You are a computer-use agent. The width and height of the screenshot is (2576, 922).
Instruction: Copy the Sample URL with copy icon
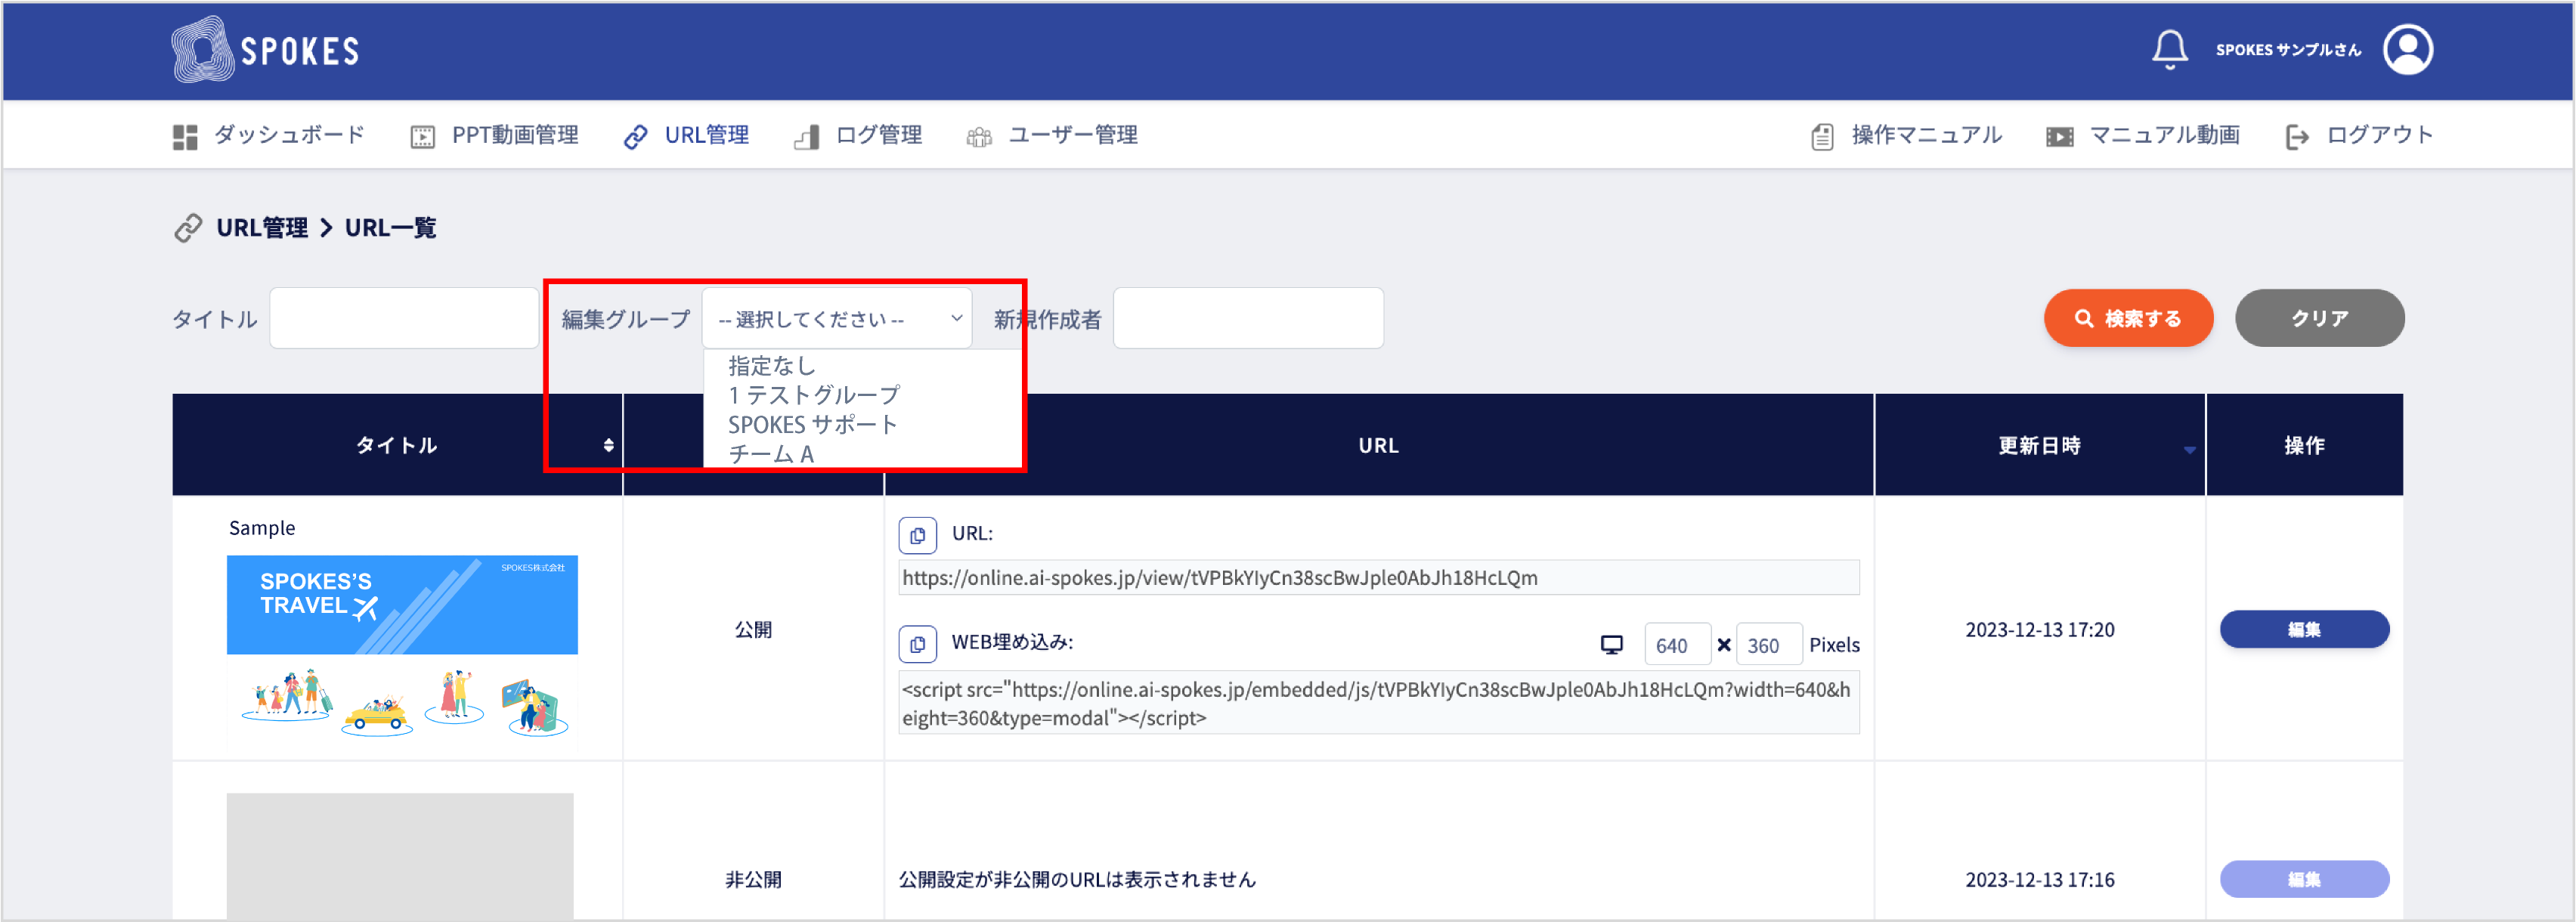[917, 535]
